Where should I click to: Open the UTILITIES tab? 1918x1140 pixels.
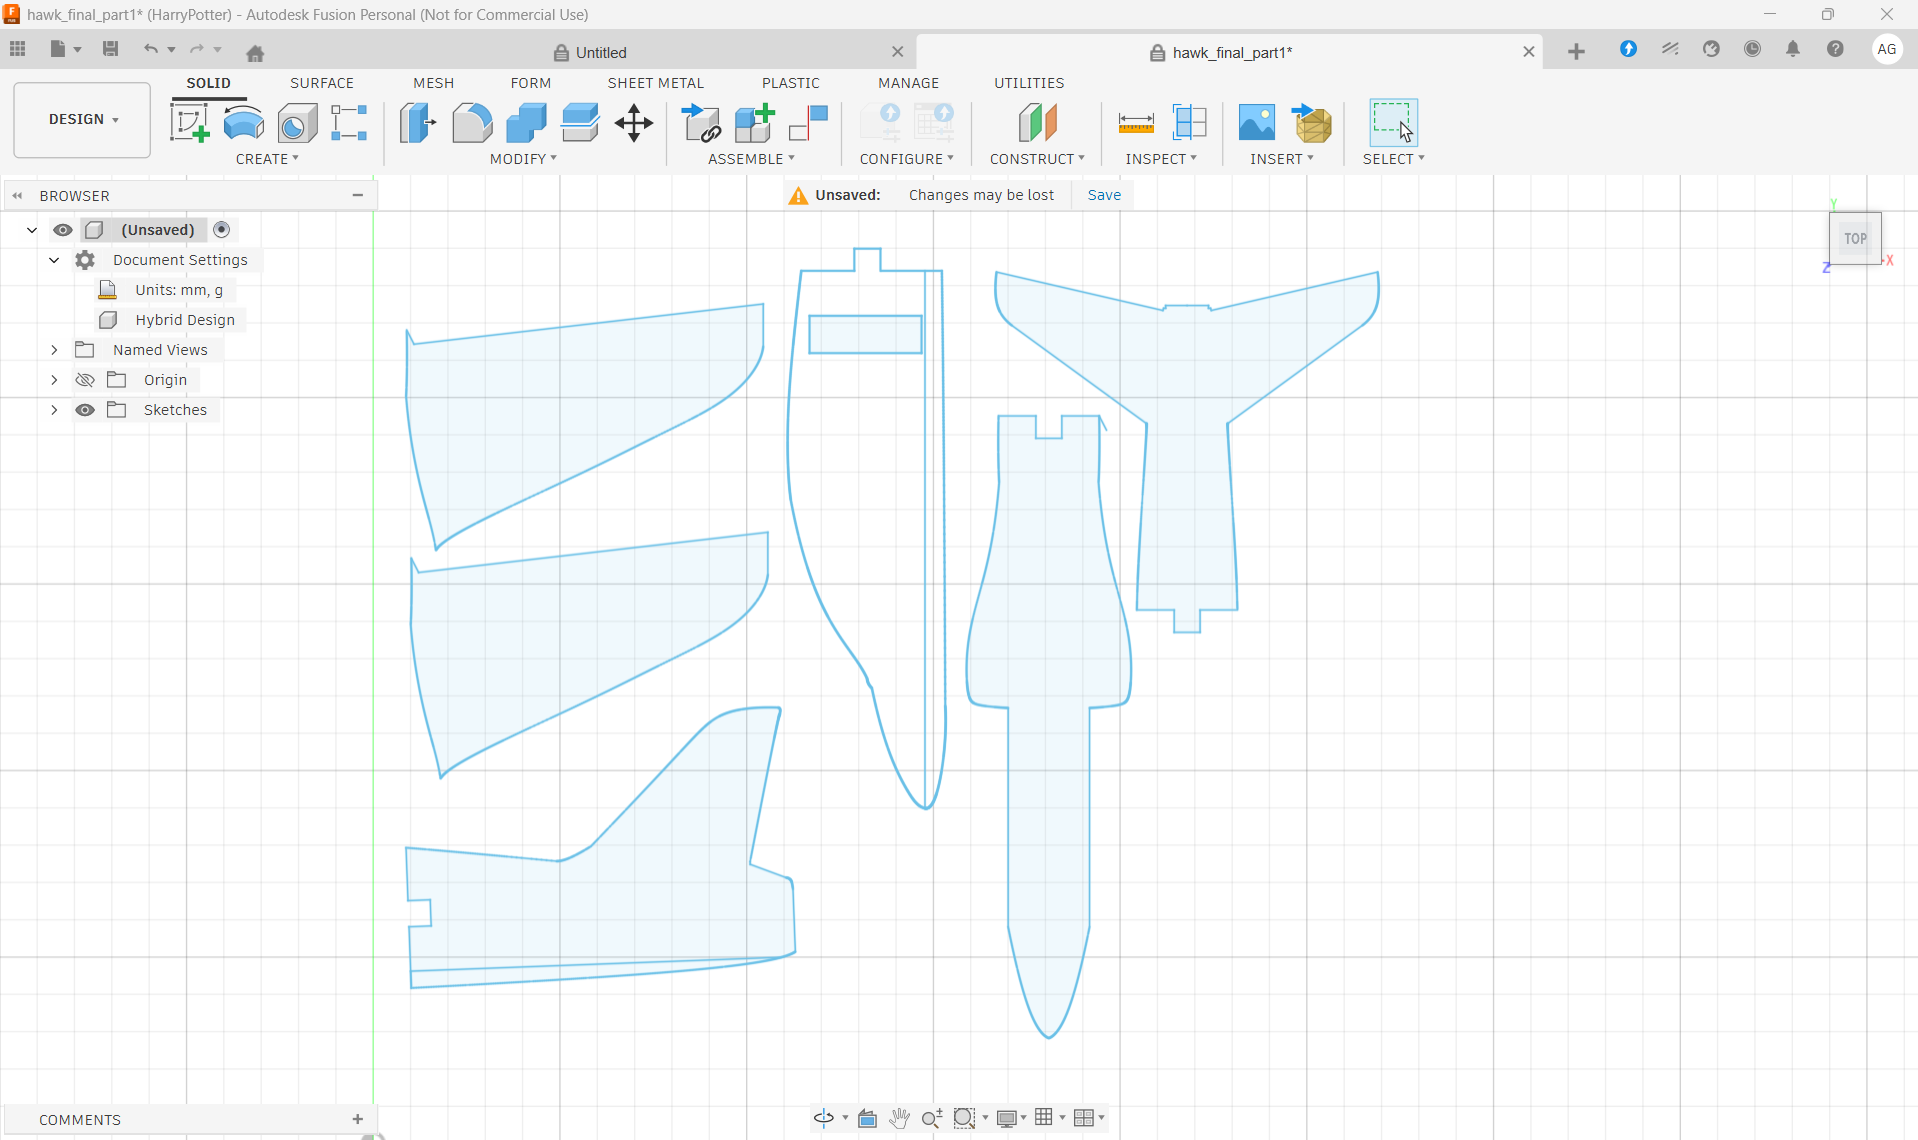(1029, 83)
